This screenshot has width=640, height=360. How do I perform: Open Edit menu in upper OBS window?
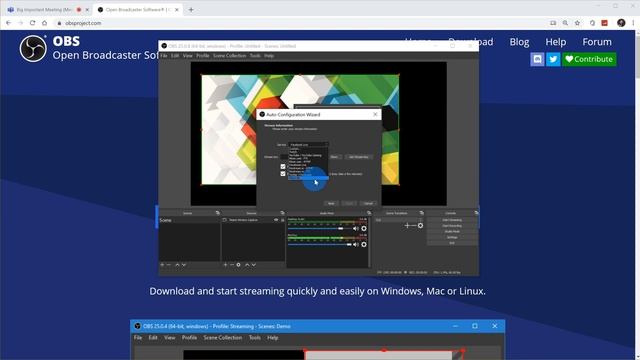(x=175, y=56)
